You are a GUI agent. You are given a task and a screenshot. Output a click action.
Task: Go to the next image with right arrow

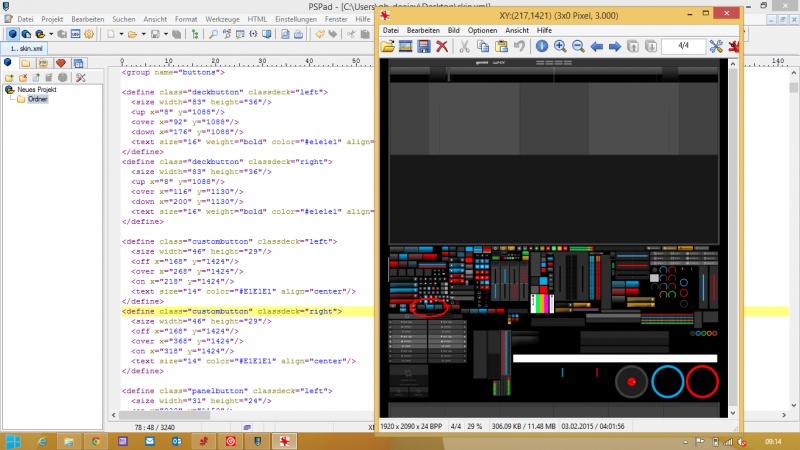[615, 47]
